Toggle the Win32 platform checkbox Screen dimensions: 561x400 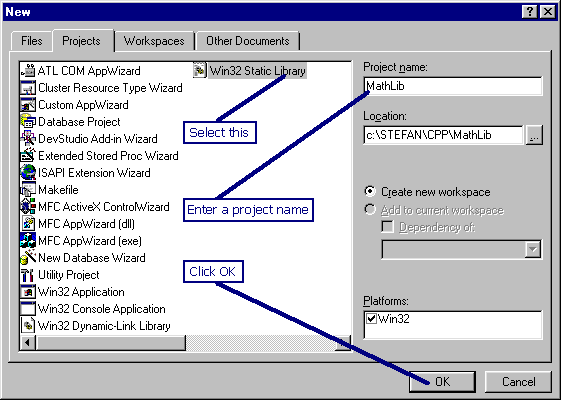click(371, 318)
